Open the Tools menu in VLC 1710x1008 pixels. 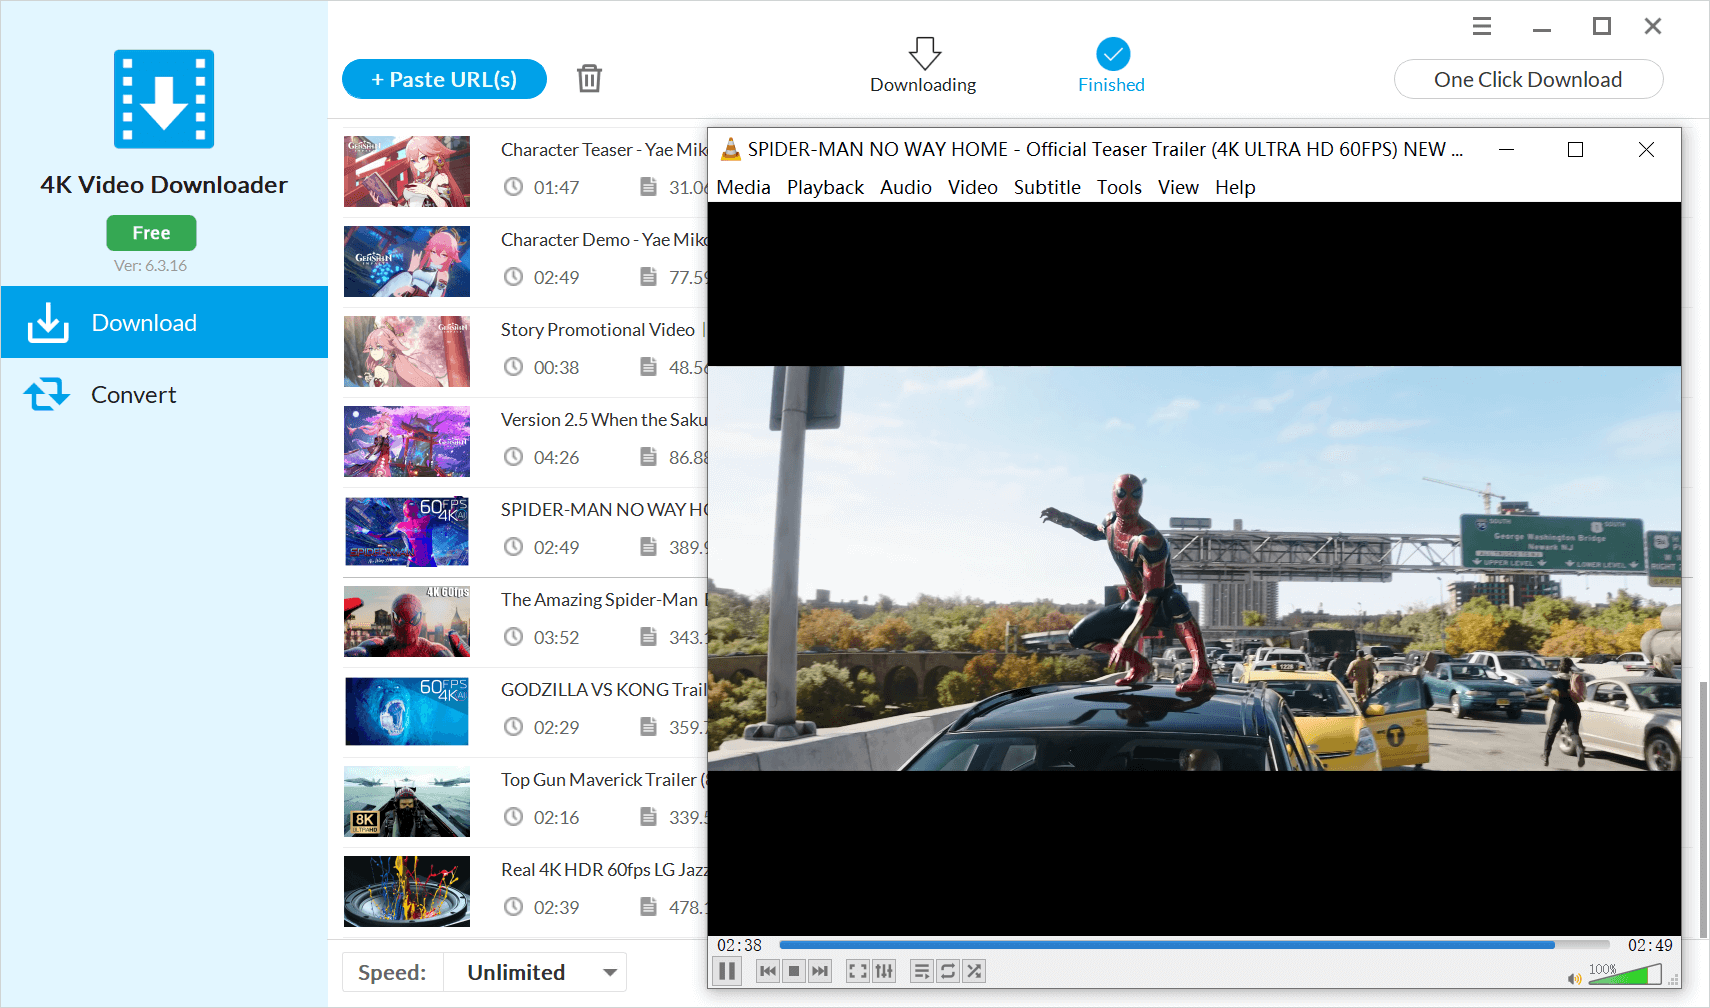pyautogui.click(x=1119, y=187)
